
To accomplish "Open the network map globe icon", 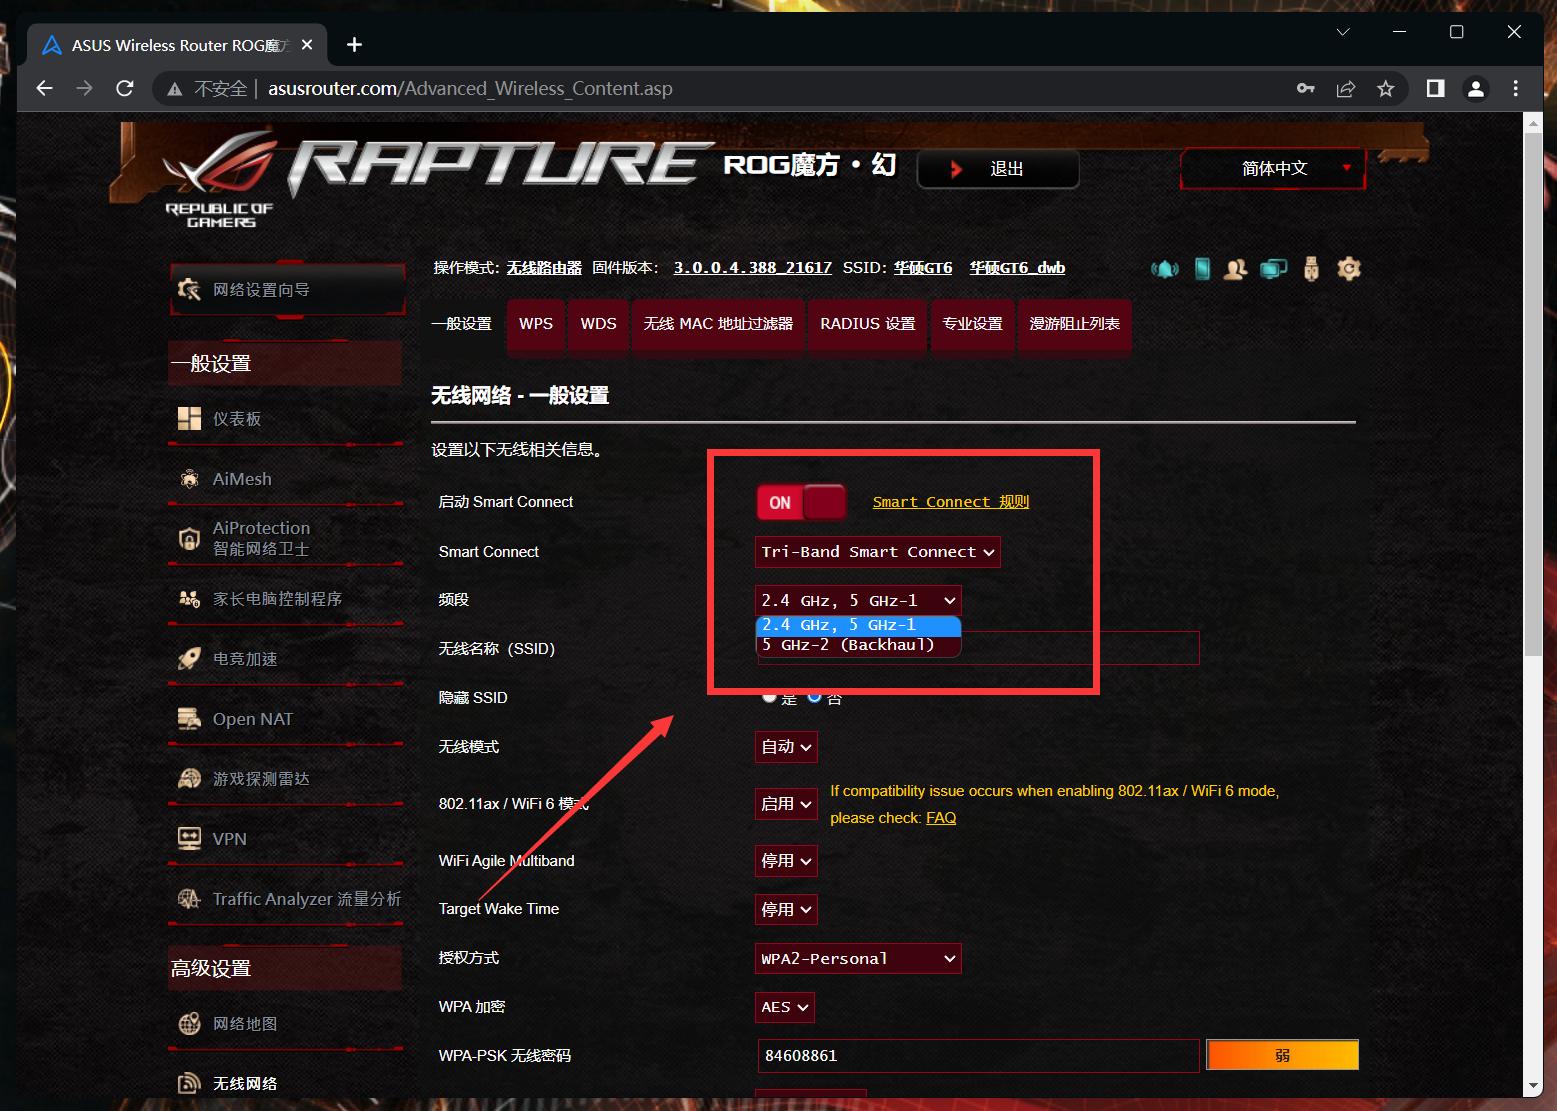I will (x=189, y=1024).
